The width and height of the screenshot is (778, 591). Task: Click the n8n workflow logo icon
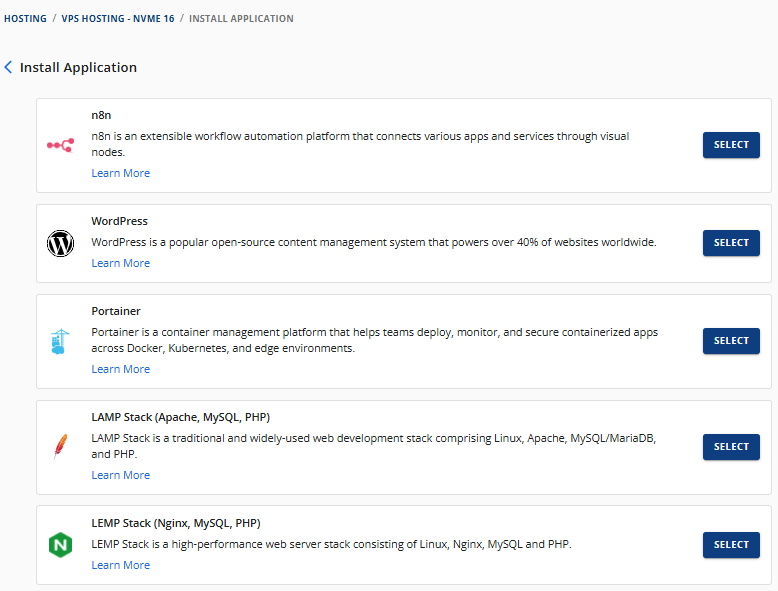61,145
